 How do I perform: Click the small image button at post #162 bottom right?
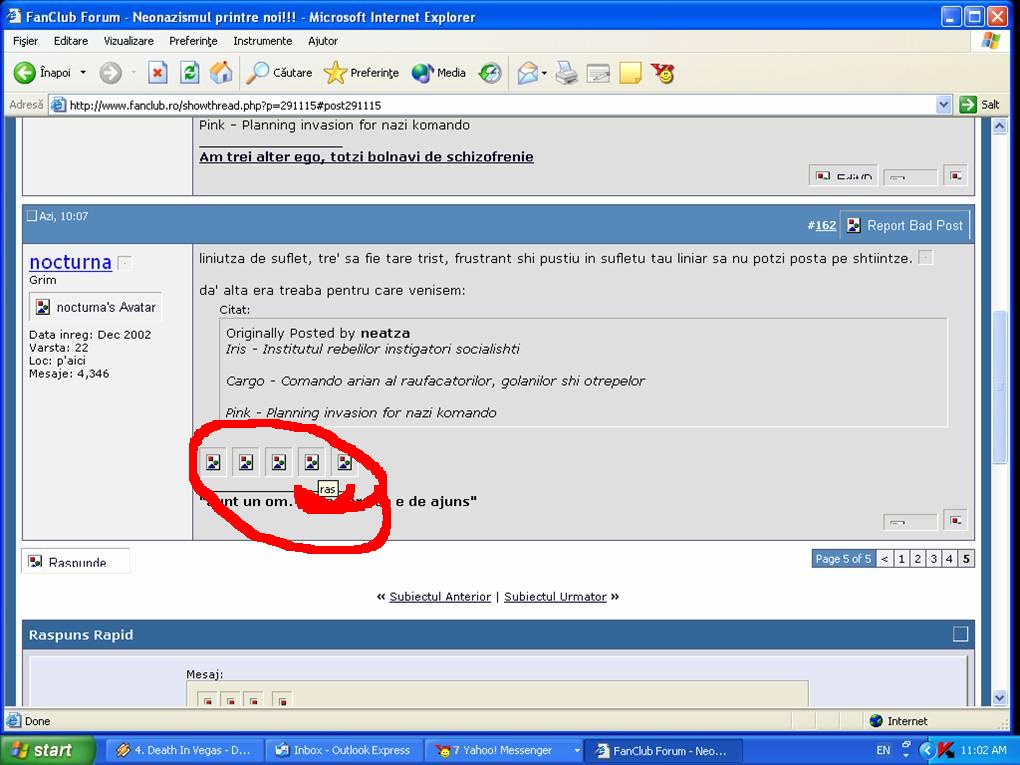point(956,520)
